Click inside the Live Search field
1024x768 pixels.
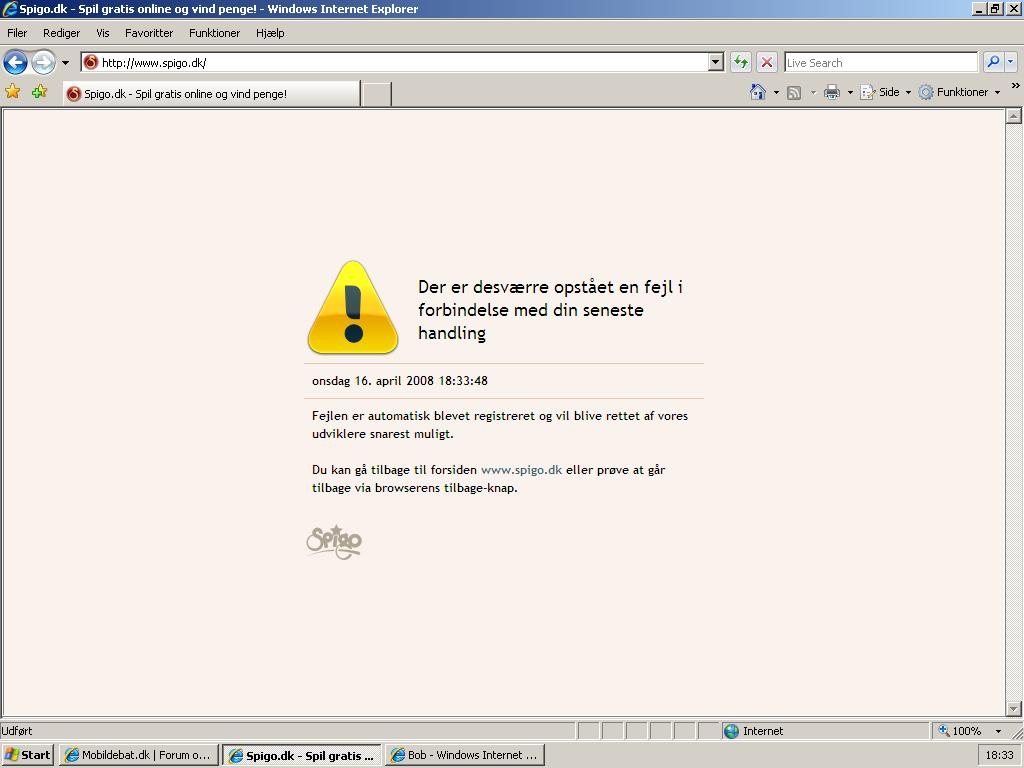[880, 62]
